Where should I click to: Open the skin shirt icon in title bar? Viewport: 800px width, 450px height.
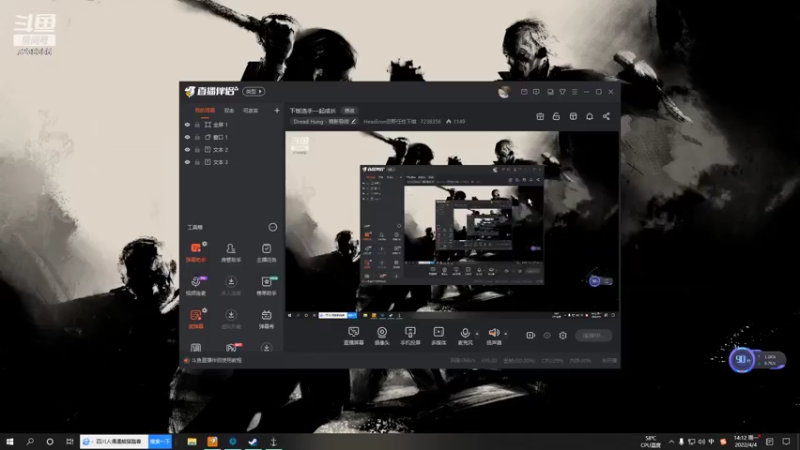click(562, 92)
